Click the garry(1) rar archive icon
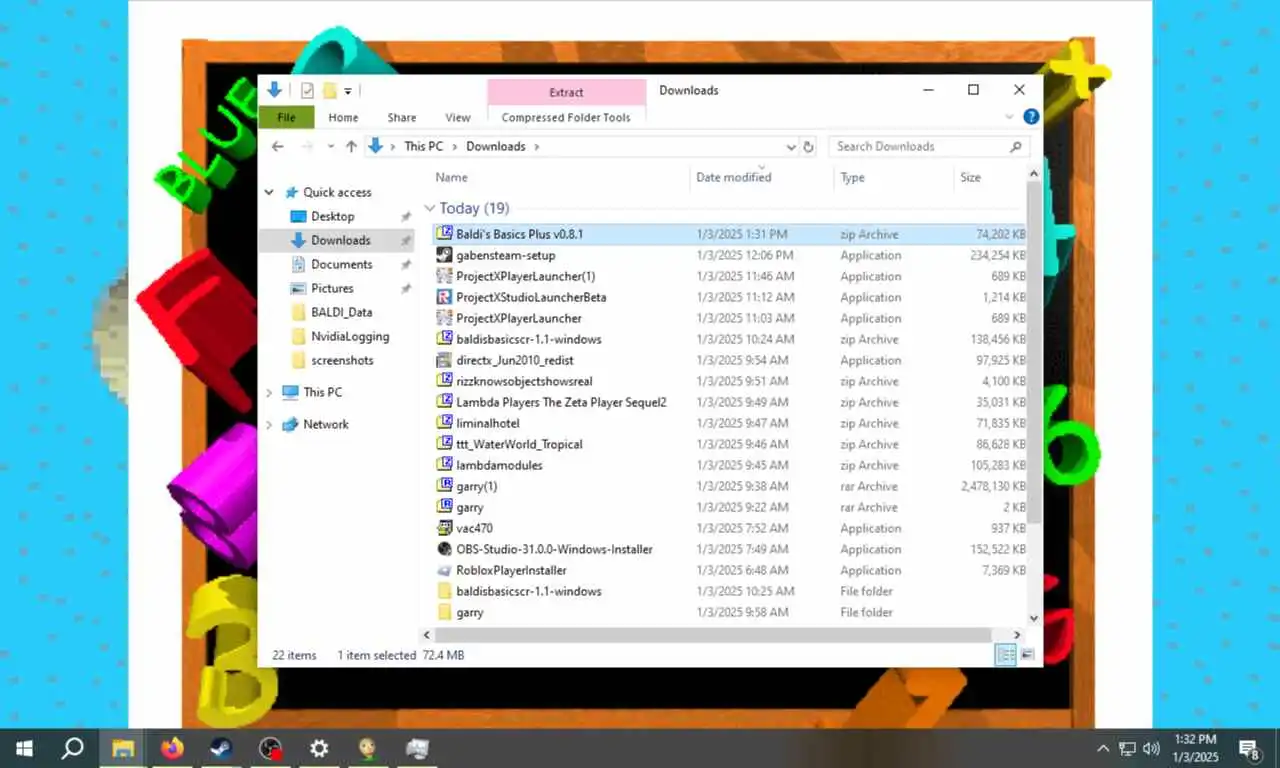 (445, 486)
